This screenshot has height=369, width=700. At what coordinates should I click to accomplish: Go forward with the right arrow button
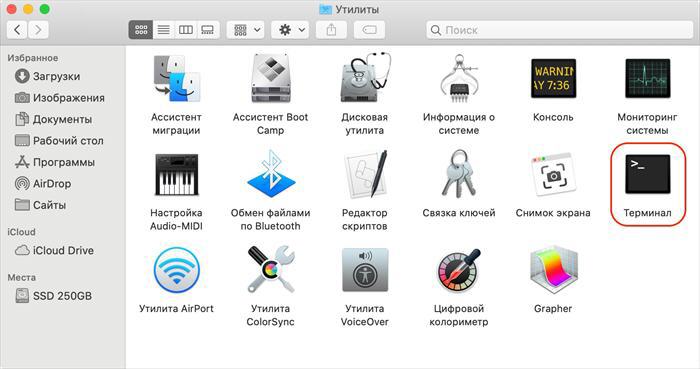coord(38,30)
